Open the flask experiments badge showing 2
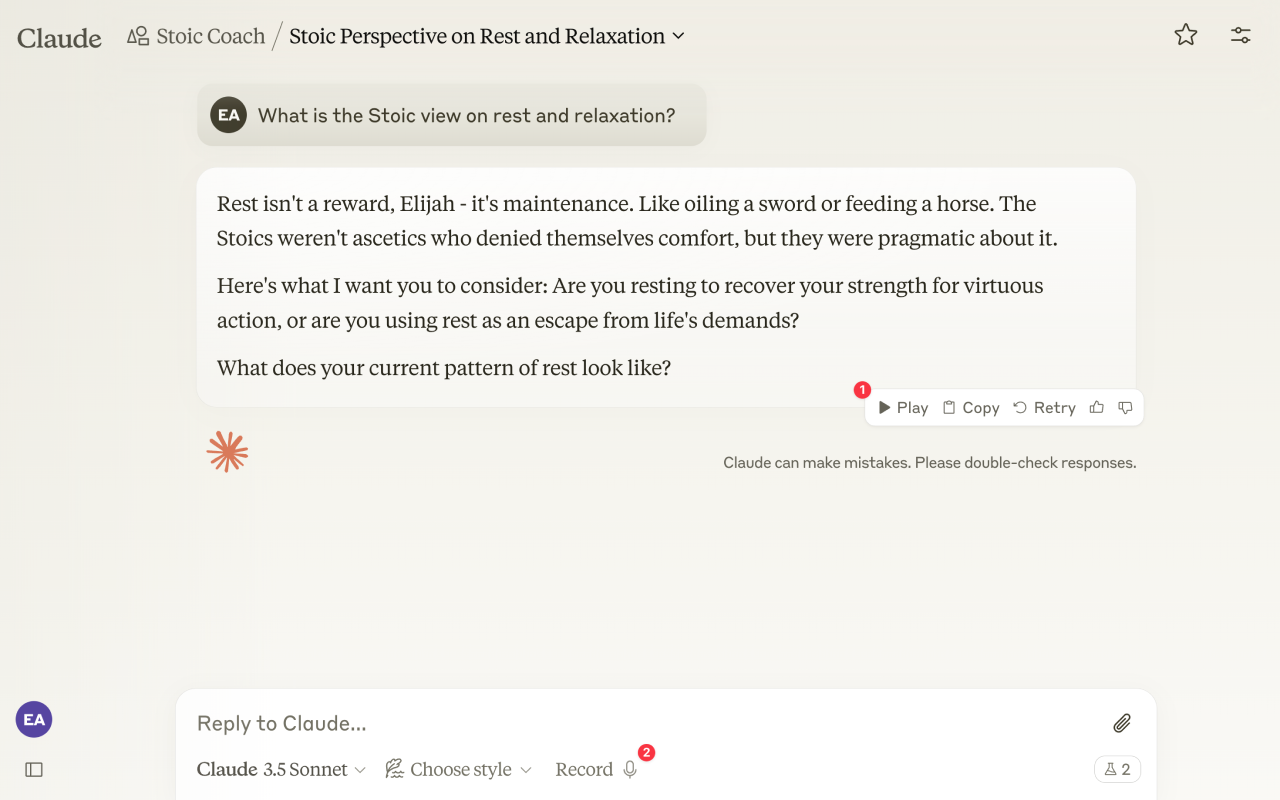This screenshot has height=800, width=1280. click(x=1117, y=769)
